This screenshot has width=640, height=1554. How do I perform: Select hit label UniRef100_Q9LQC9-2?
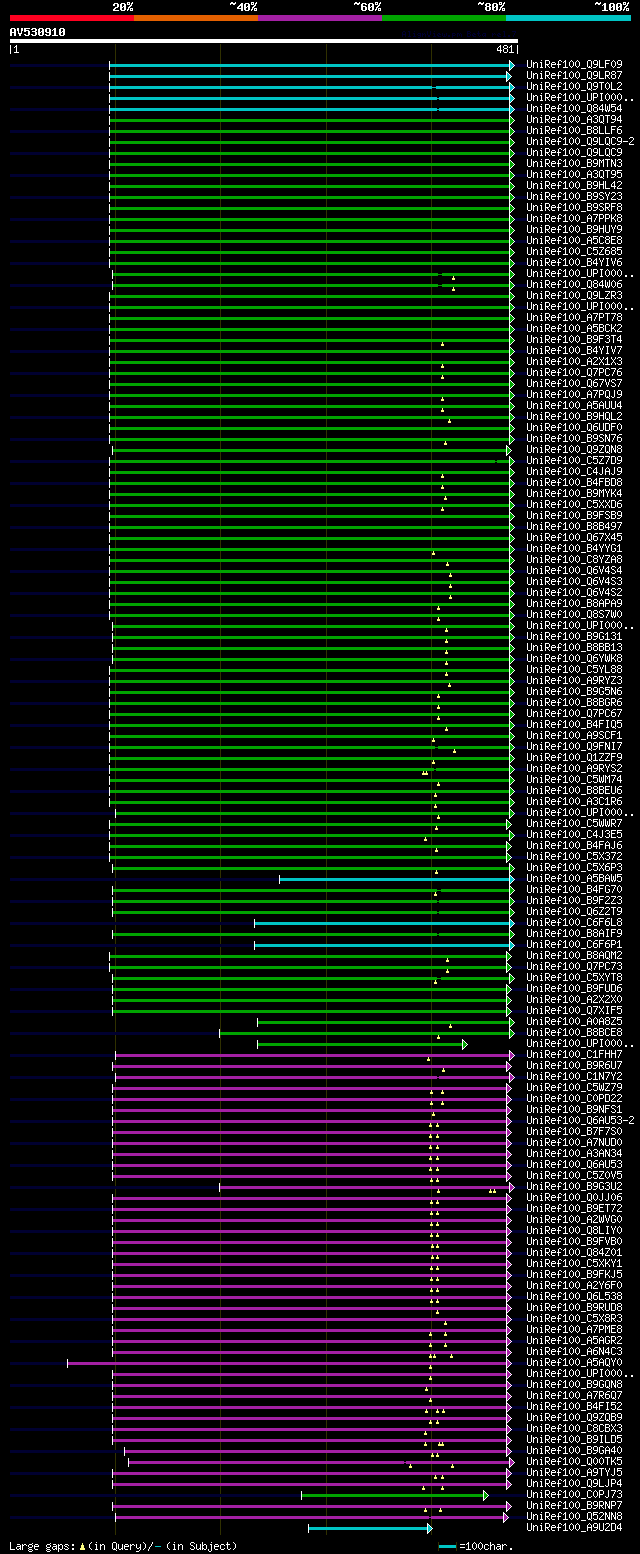[580, 141]
